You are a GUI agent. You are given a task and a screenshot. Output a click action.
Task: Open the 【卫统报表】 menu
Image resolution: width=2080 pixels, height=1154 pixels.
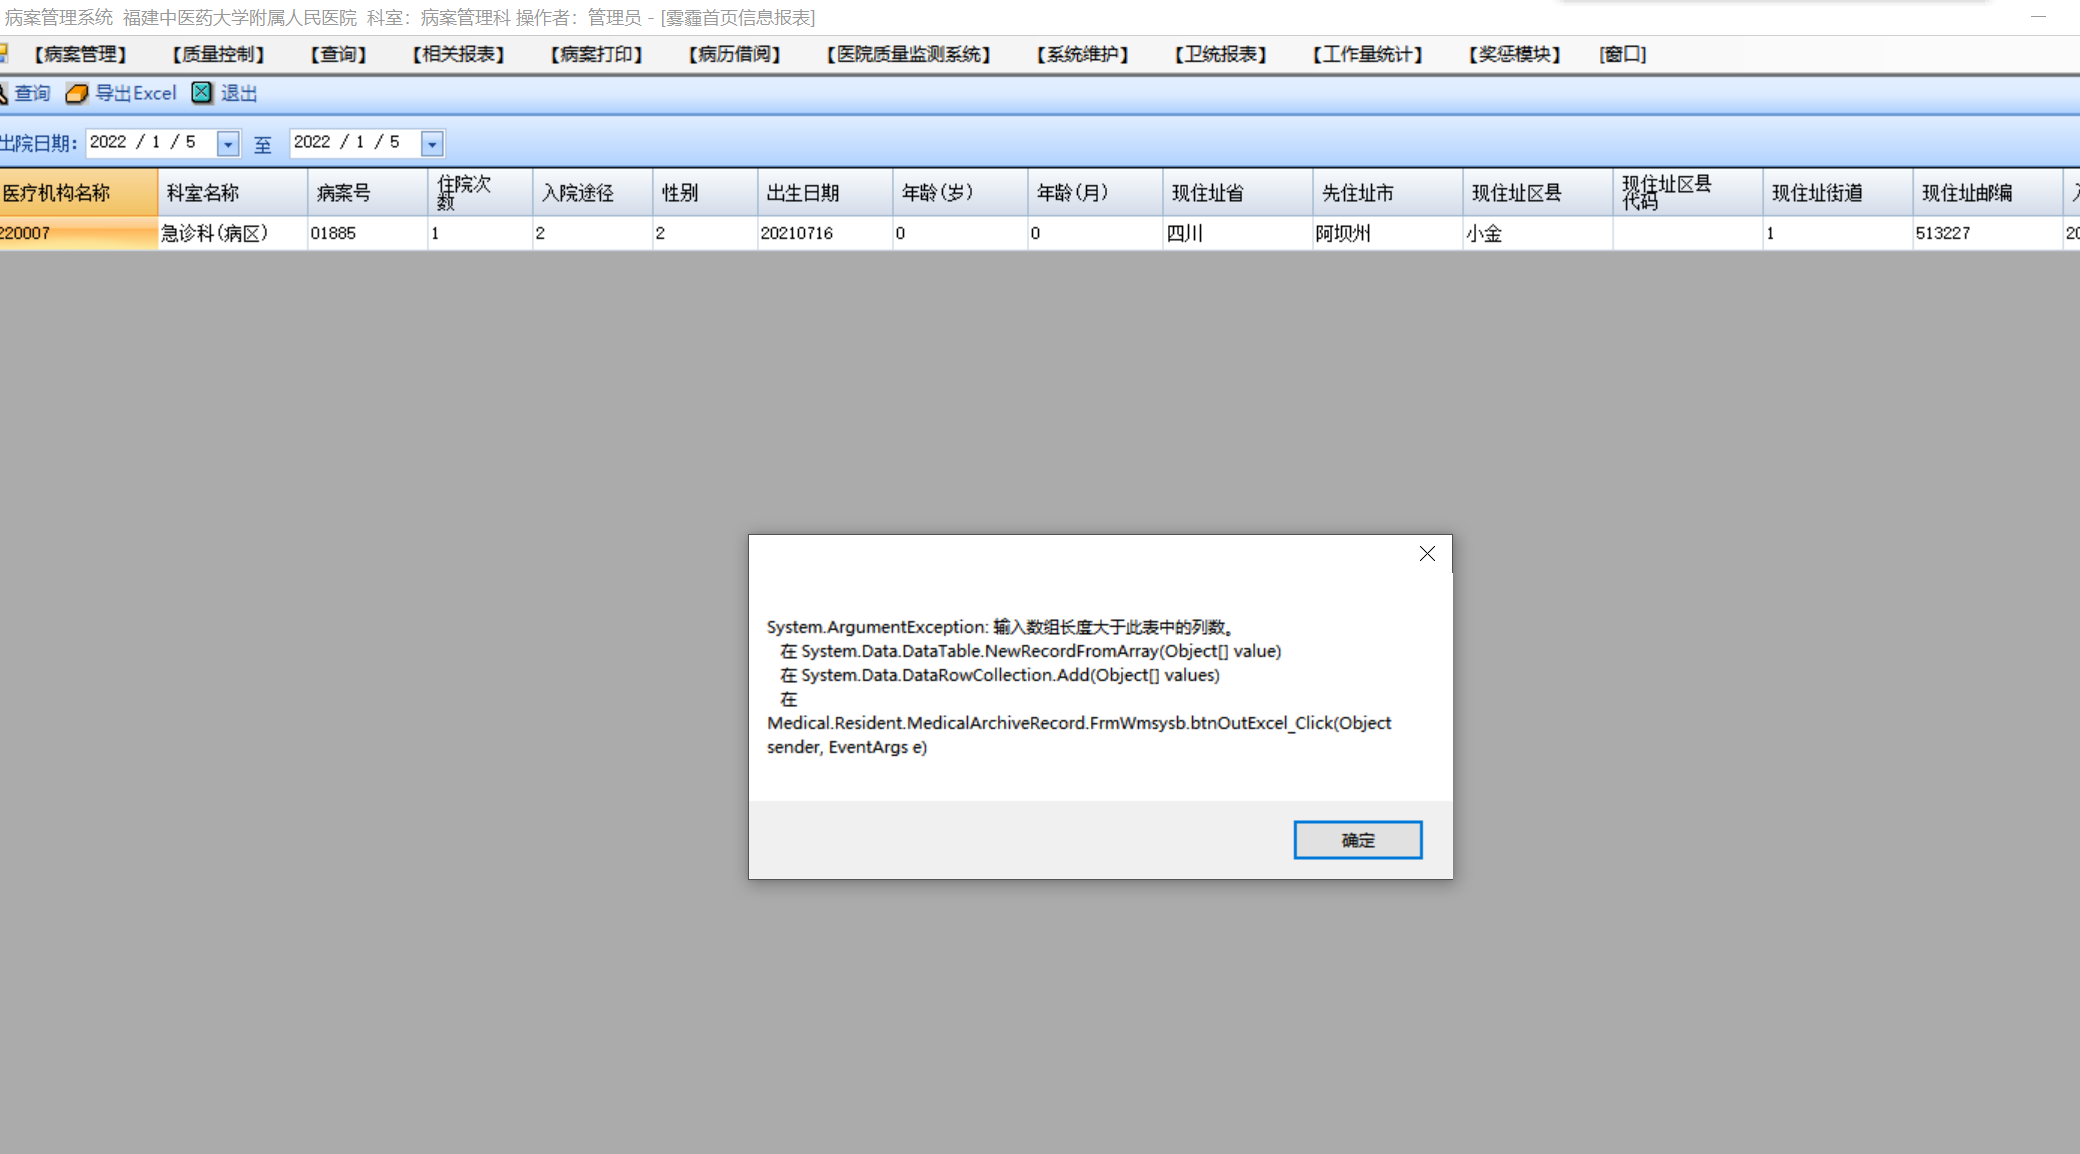coord(1220,55)
